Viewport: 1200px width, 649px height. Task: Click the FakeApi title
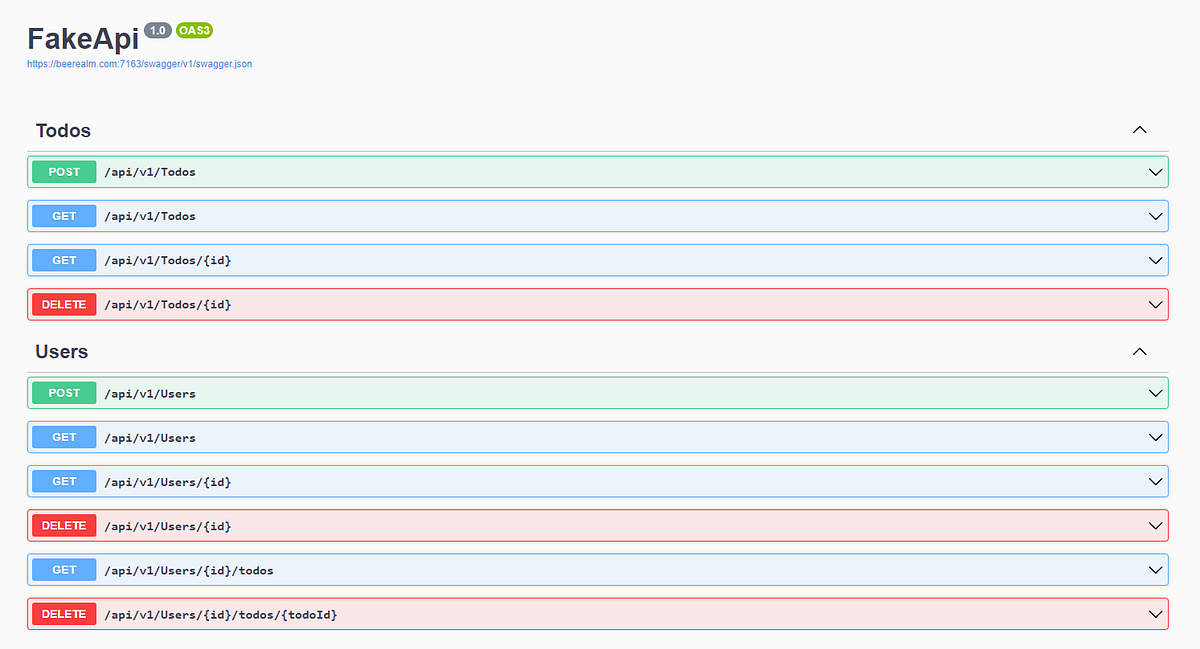point(83,38)
